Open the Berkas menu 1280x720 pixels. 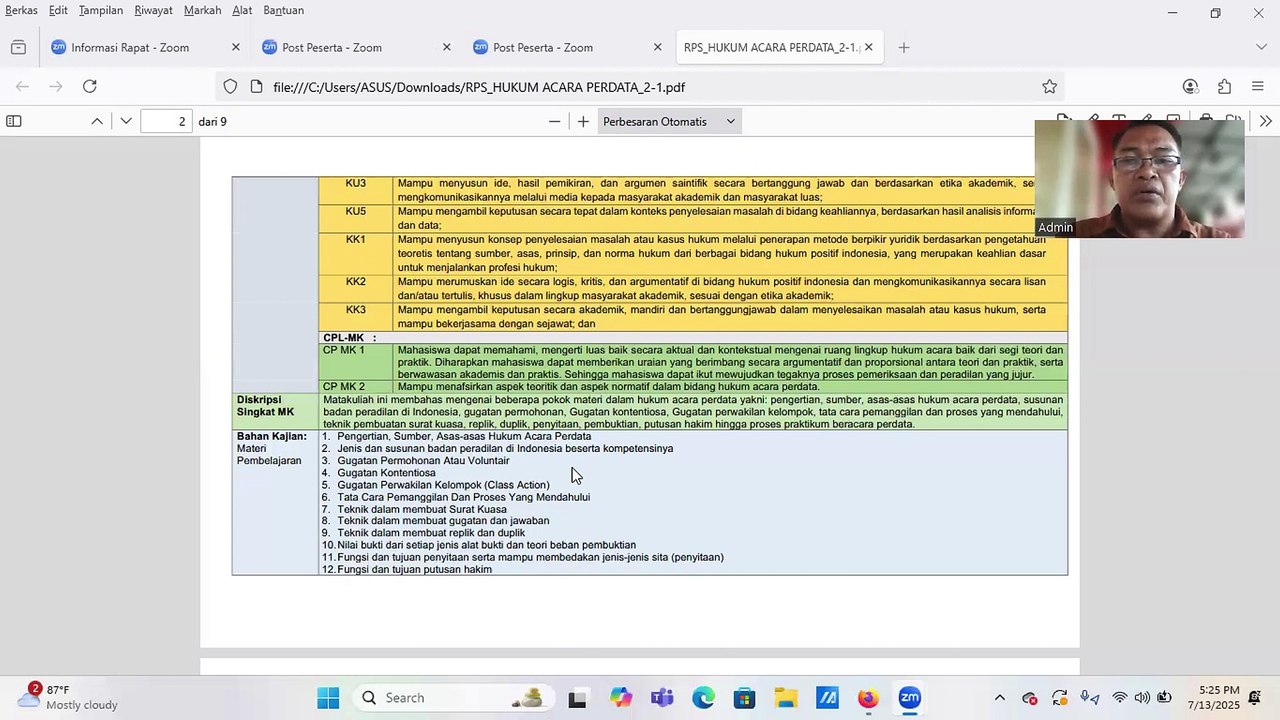pos(21,10)
